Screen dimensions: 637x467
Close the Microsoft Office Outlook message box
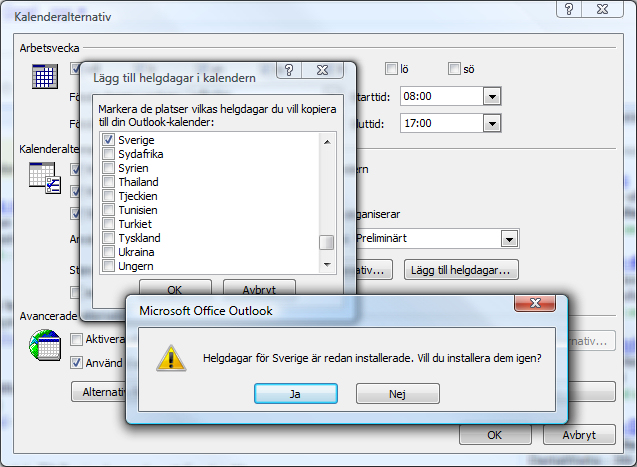(535, 303)
